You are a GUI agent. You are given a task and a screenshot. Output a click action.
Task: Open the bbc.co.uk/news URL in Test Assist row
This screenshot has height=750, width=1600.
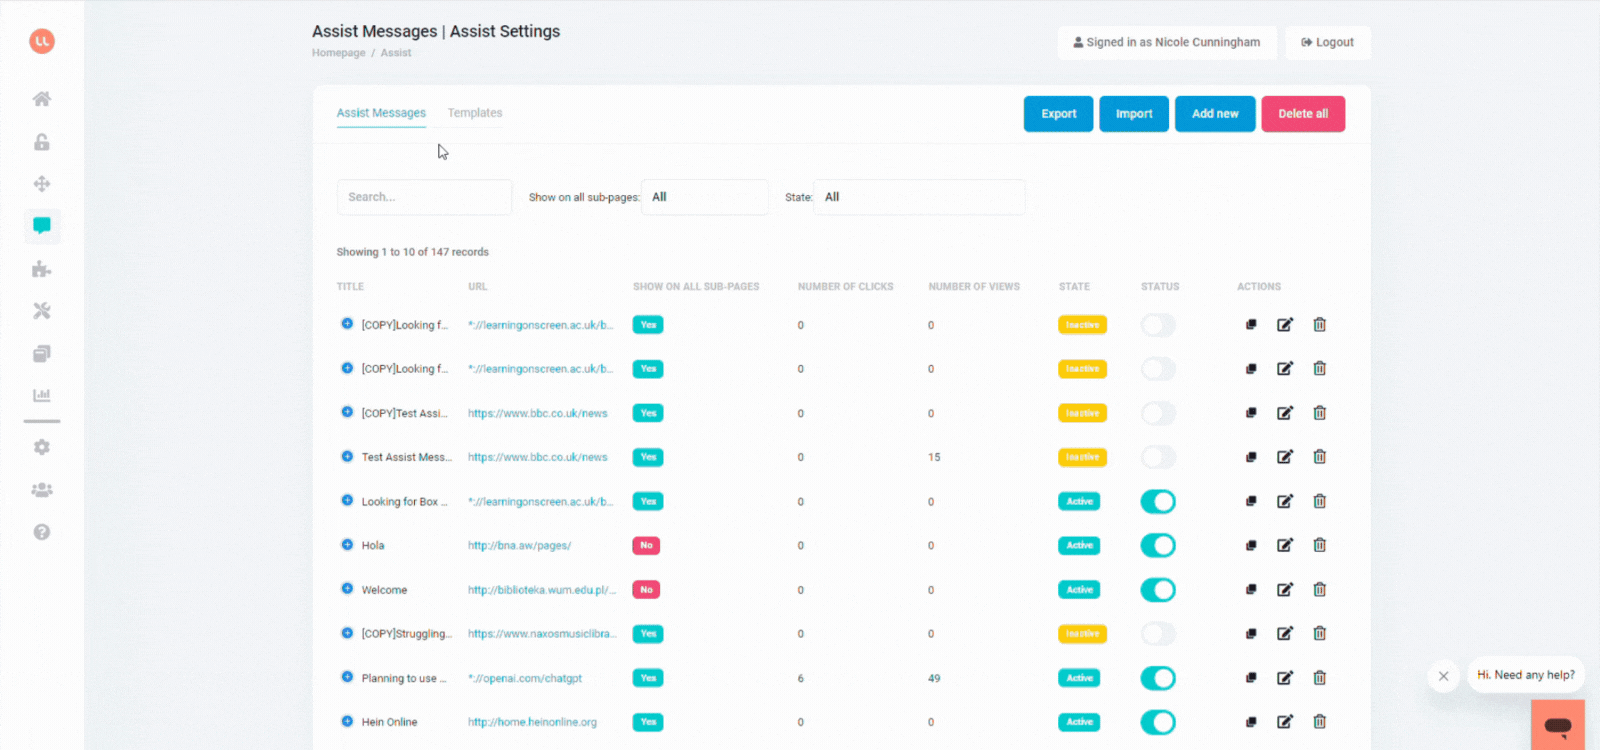click(x=538, y=457)
